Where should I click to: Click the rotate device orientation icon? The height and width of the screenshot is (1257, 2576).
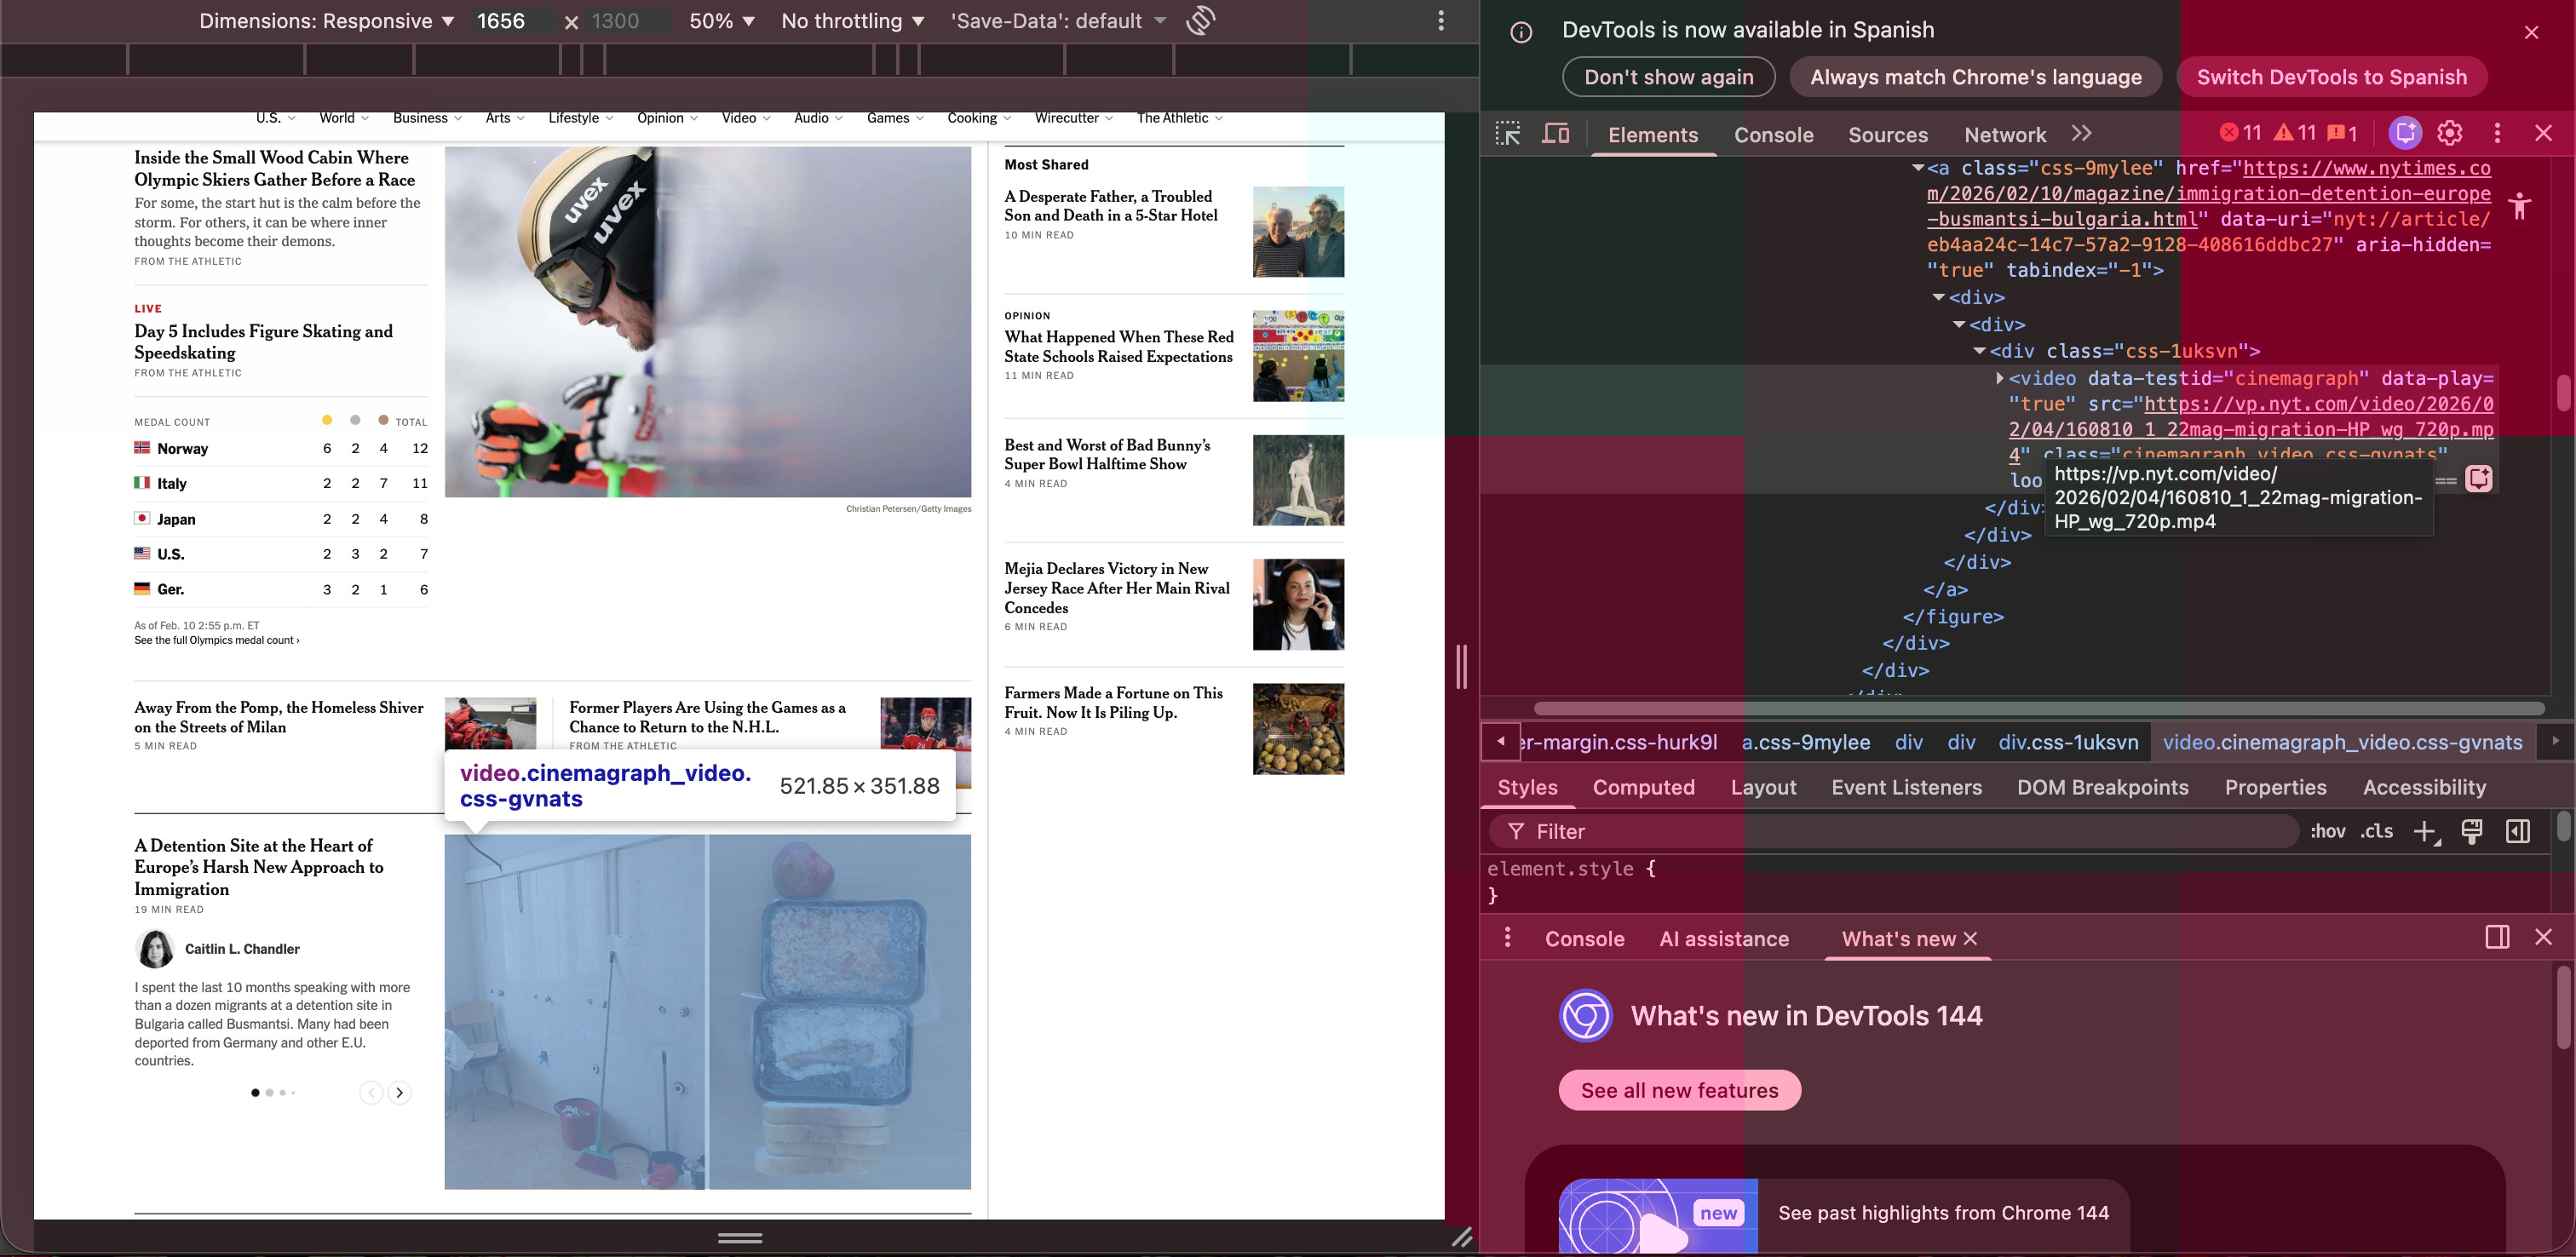[1200, 21]
